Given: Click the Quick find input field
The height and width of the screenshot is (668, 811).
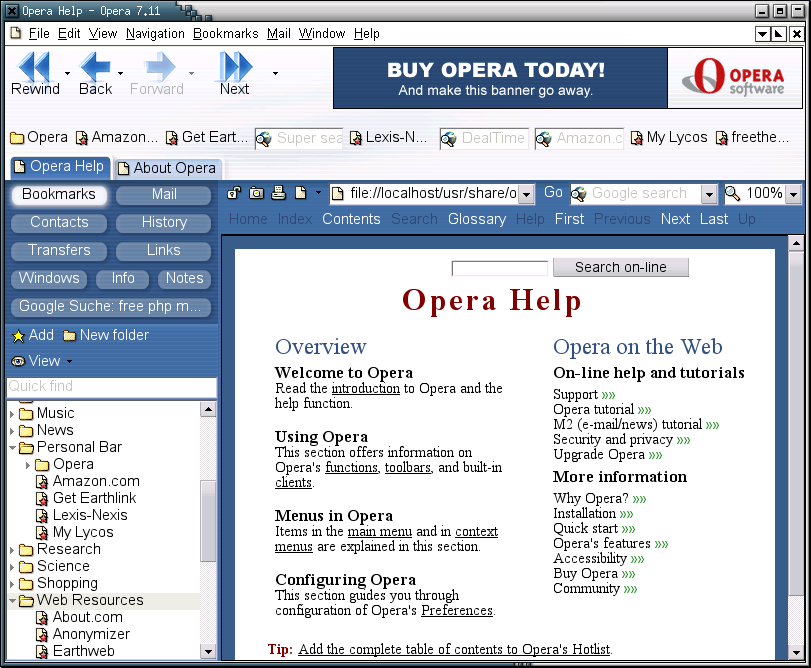Looking at the screenshot, I should click(x=111, y=387).
